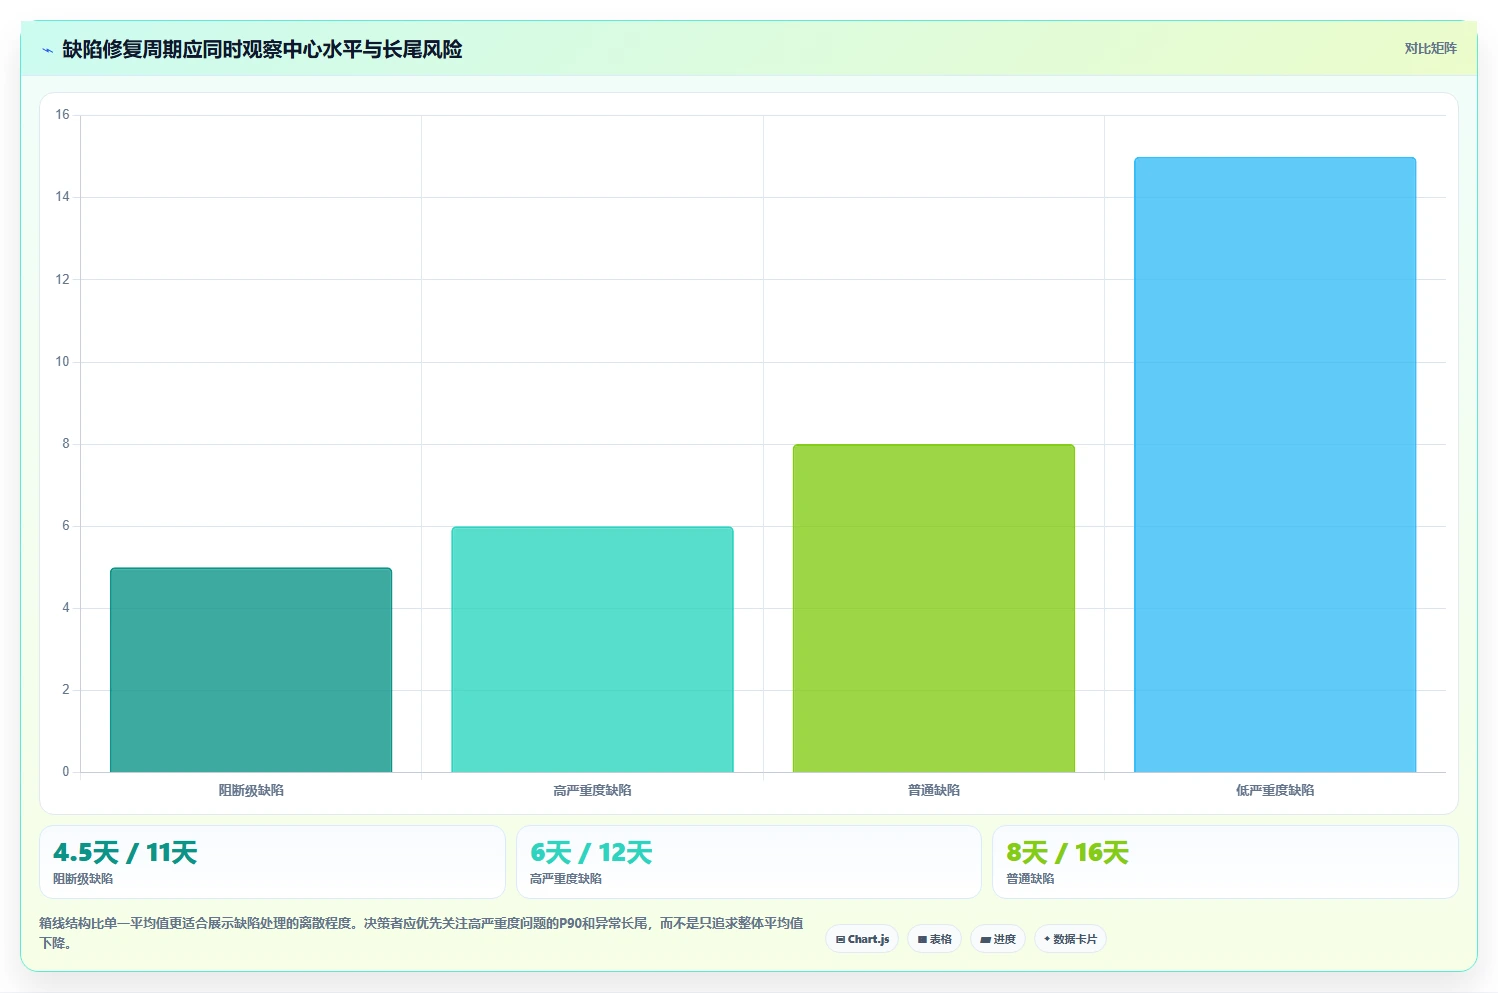Viewport: 1498px width, 993px height.
Task: Click the lightning icon beside the title
Action: coord(47,50)
